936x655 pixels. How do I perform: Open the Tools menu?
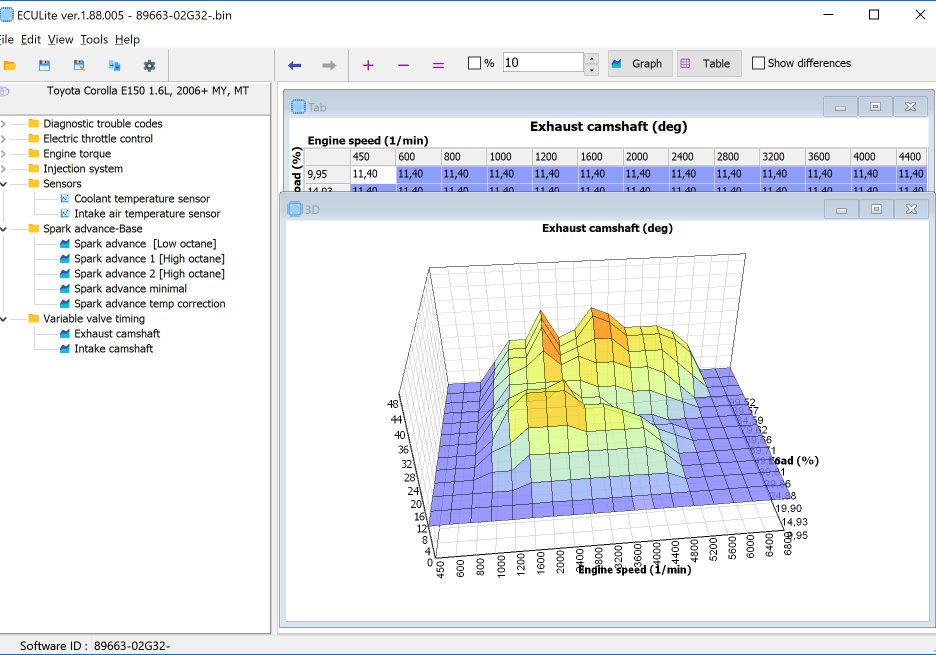[x=94, y=39]
